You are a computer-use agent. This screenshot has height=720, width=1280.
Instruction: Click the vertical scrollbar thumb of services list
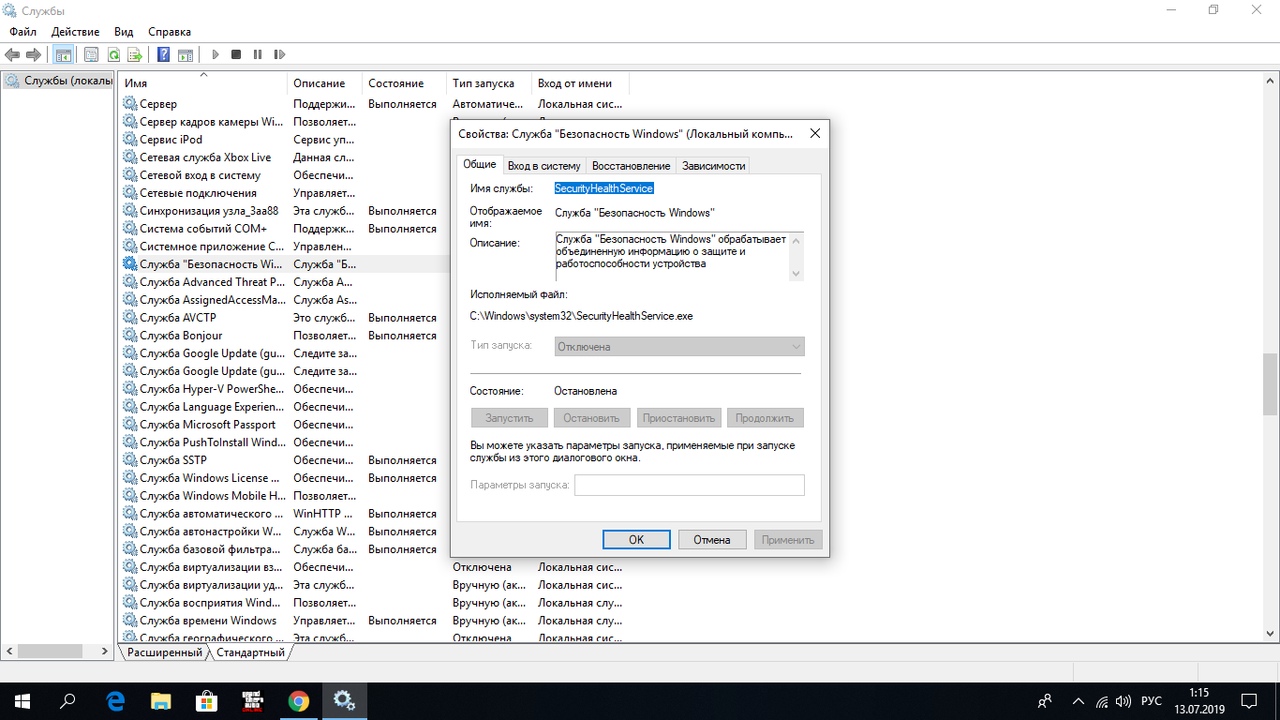pyautogui.click(x=1271, y=385)
